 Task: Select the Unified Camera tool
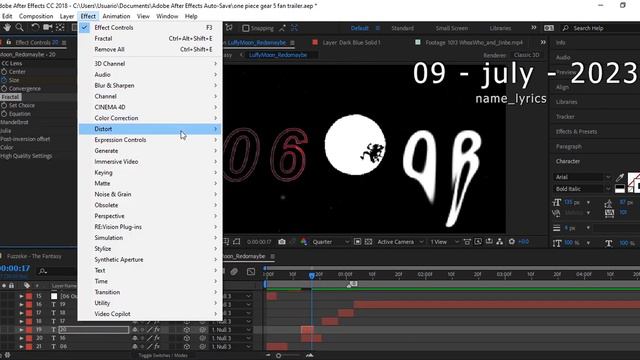pyautogui.click(x=48, y=28)
